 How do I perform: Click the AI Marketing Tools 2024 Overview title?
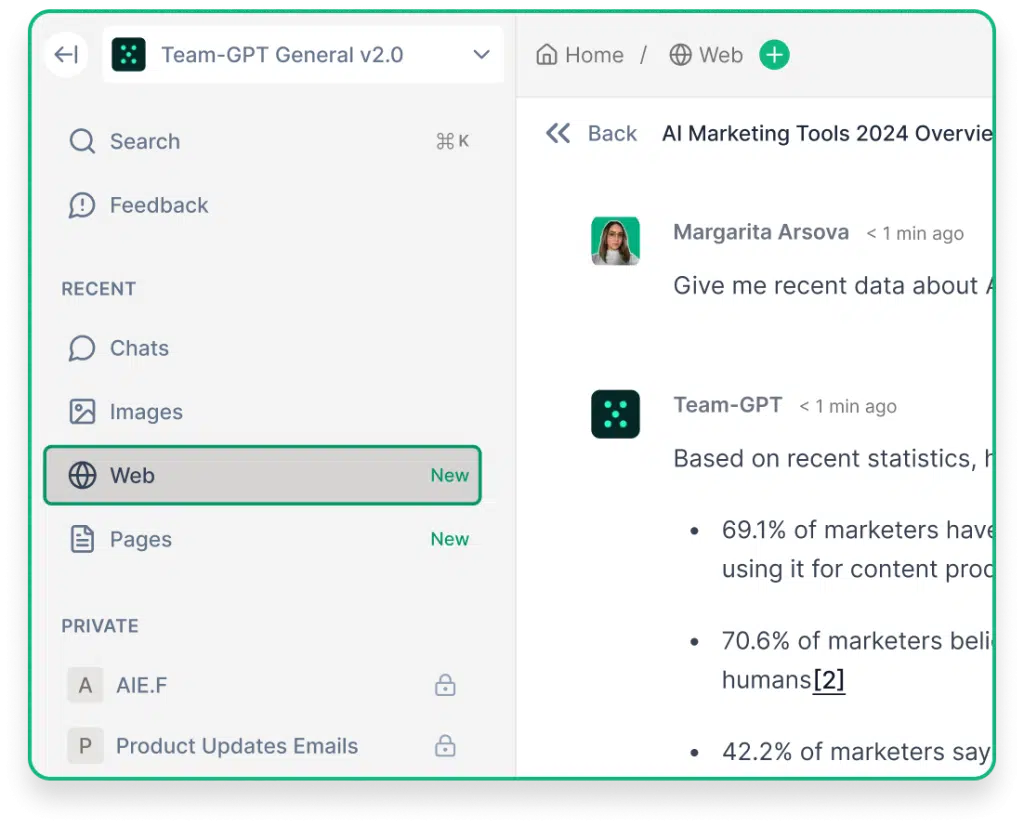827,133
